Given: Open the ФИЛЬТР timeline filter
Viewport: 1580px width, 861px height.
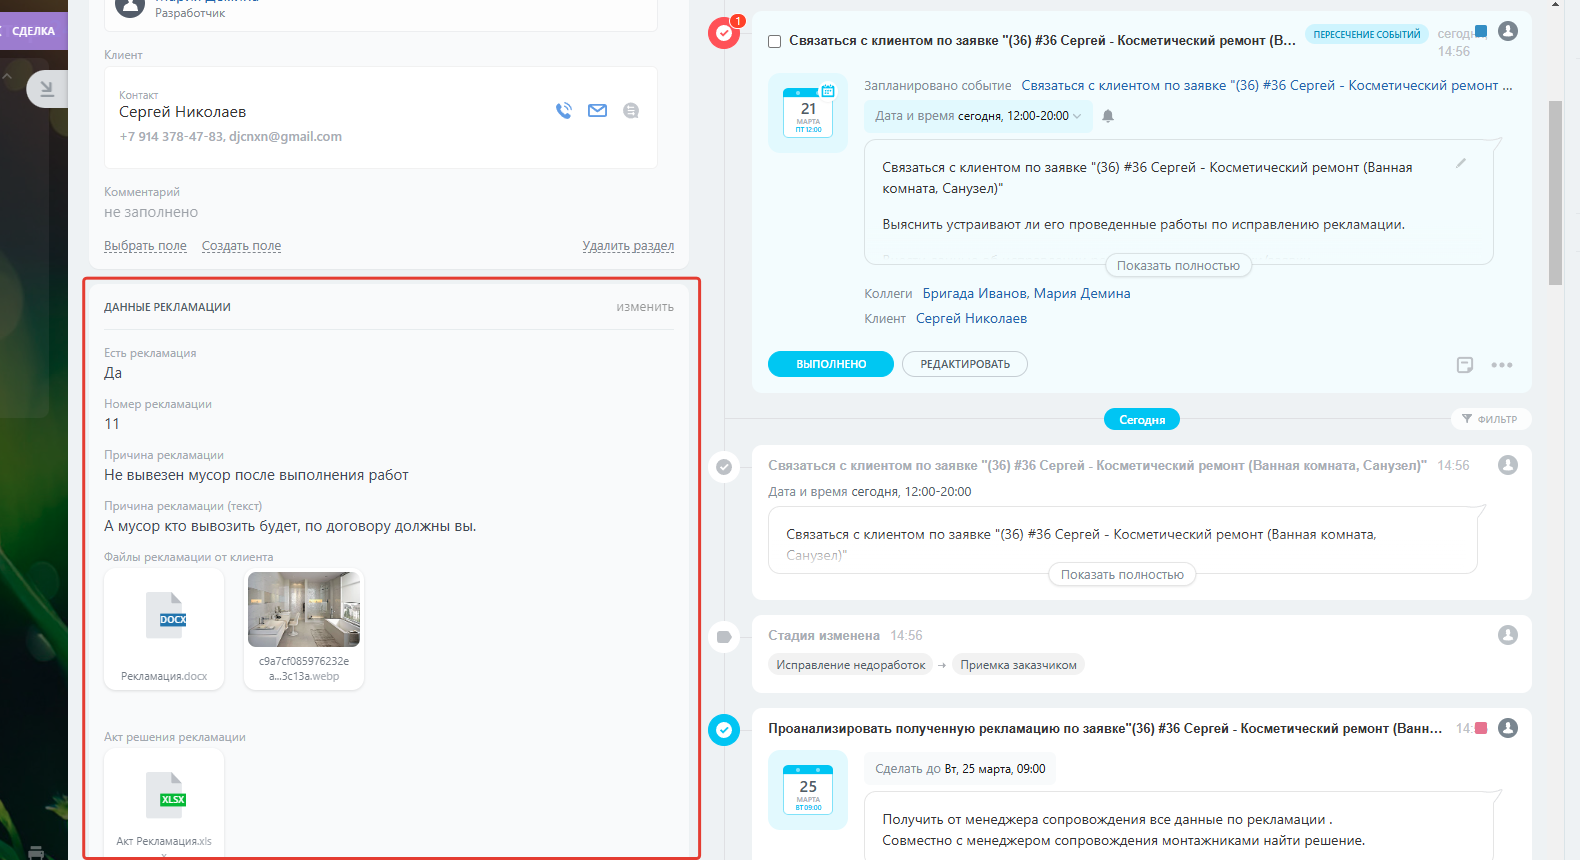Looking at the screenshot, I should (1490, 419).
